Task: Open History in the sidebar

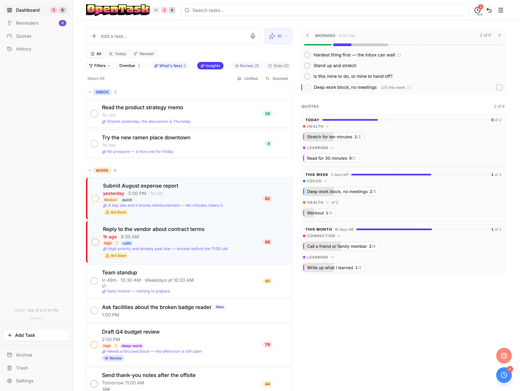Action: tap(37, 49)
